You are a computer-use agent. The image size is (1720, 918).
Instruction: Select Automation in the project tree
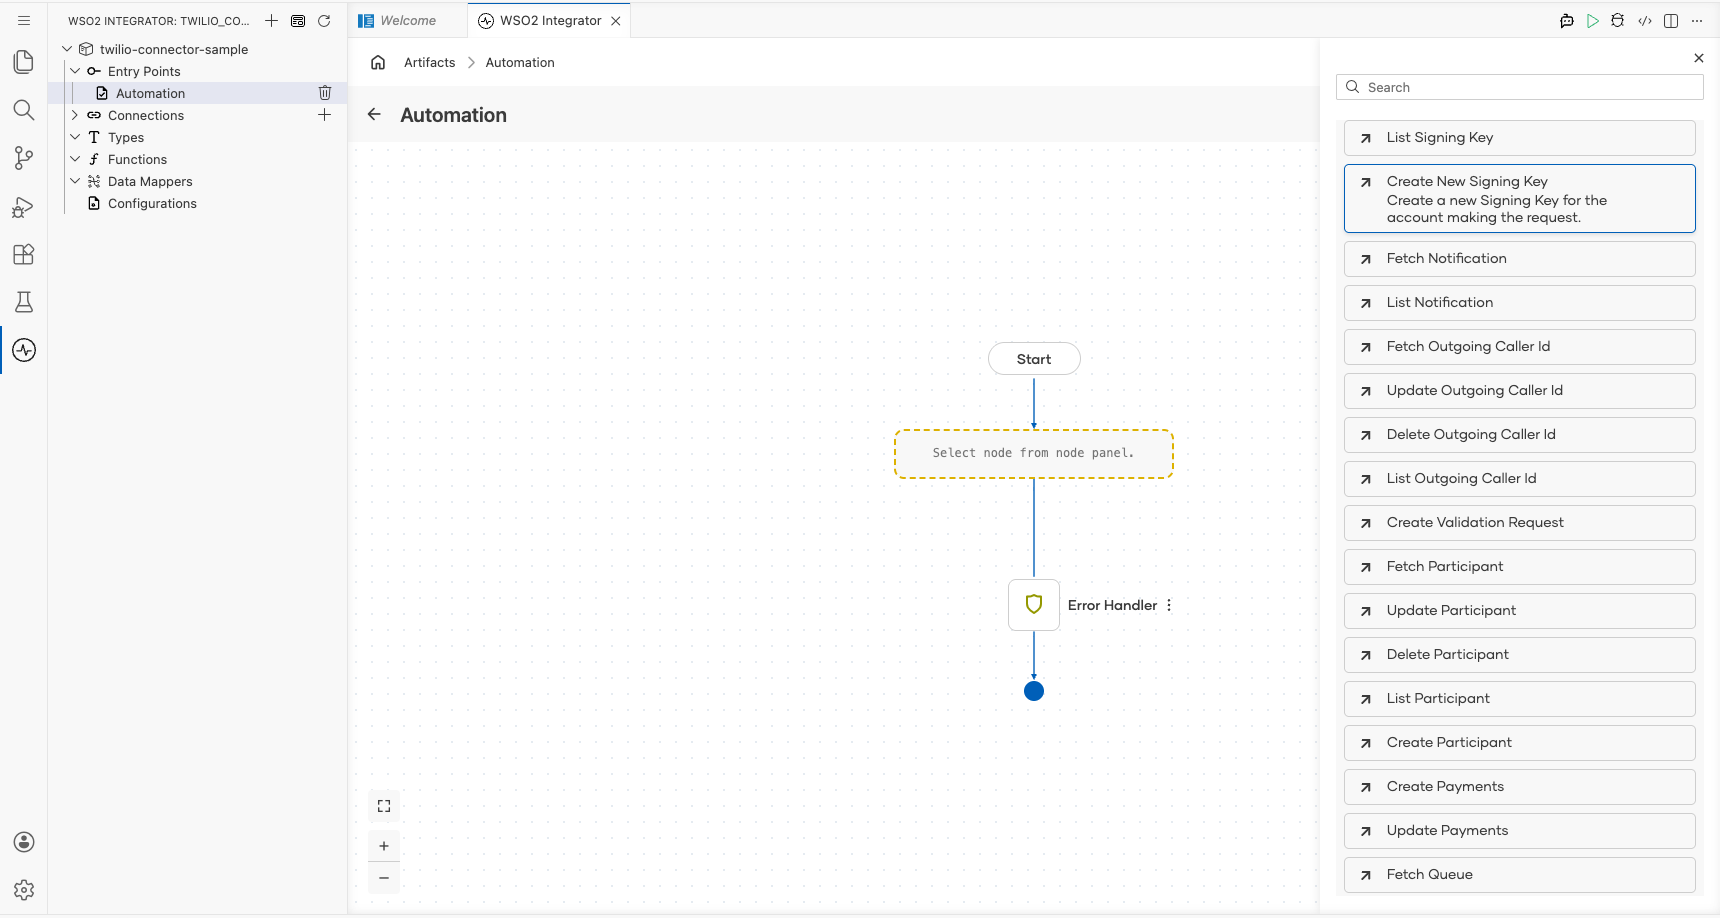point(150,93)
